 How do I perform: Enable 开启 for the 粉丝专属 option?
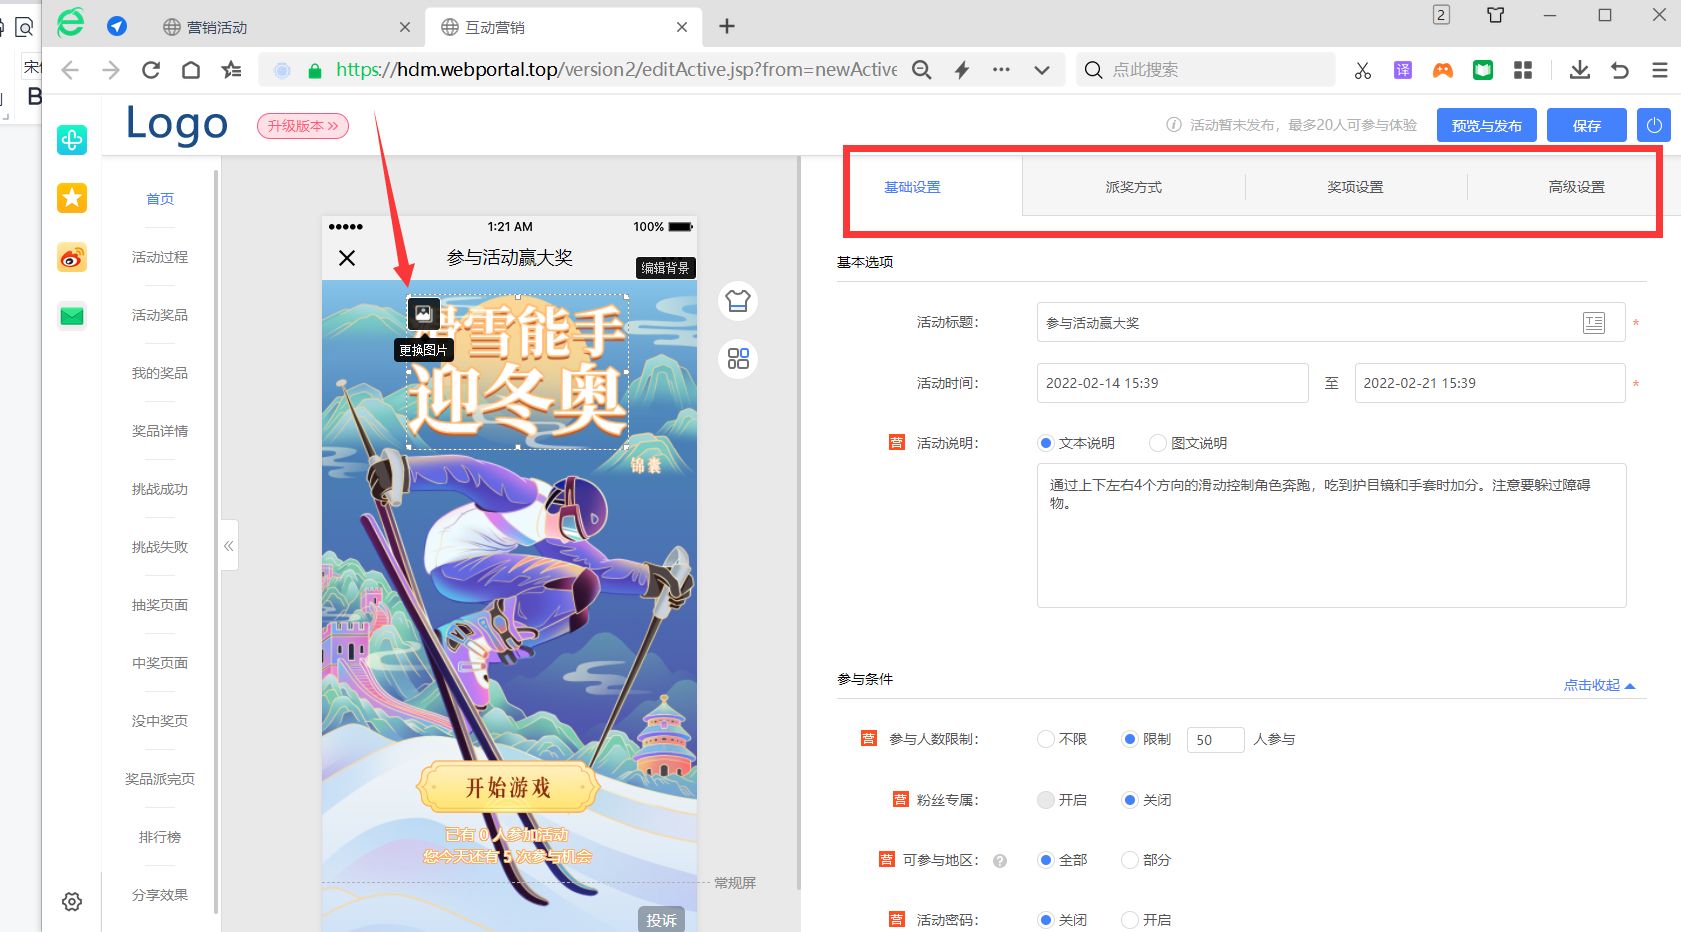[x=1046, y=799]
